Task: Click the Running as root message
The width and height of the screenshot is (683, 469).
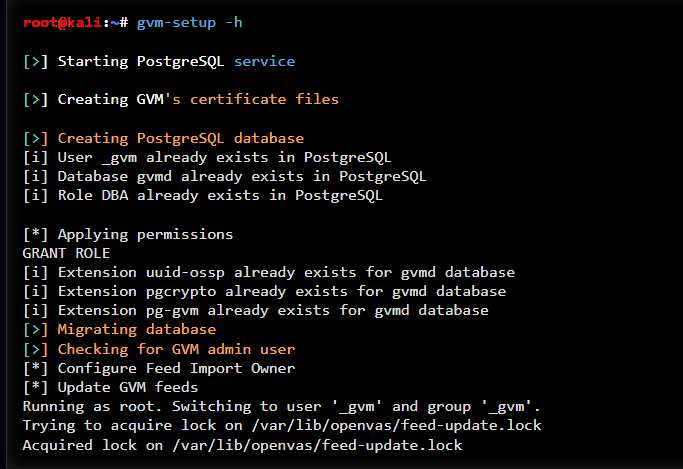Action: pyautogui.click(x=281, y=406)
